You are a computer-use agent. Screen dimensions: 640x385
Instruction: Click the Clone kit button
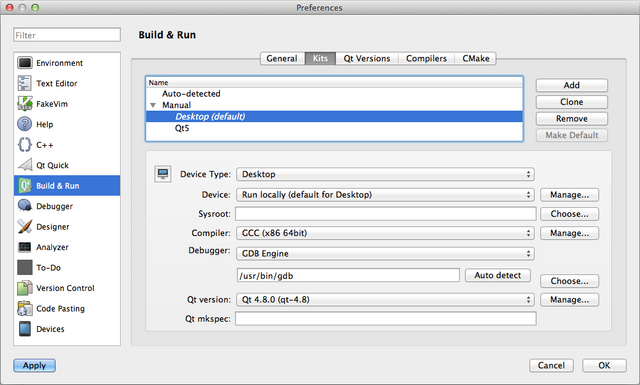(x=571, y=102)
